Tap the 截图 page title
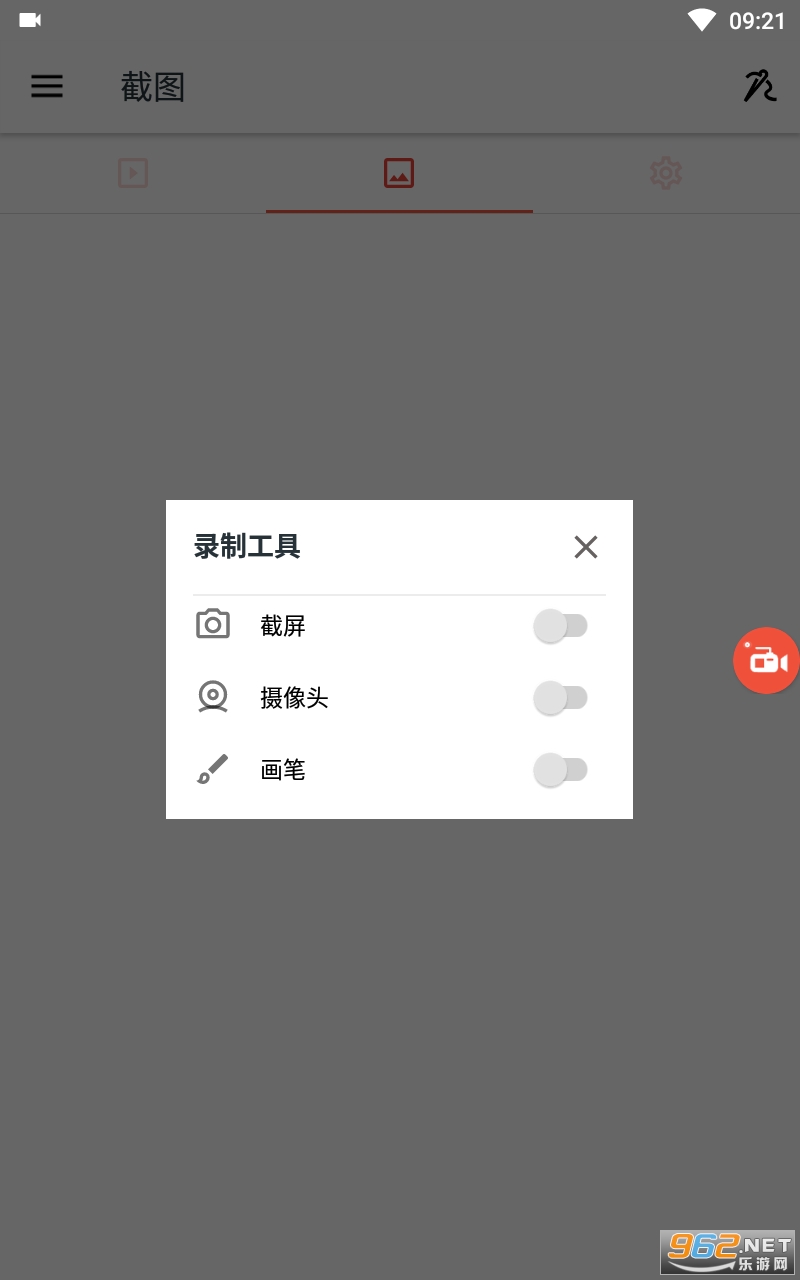 coord(153,87)
